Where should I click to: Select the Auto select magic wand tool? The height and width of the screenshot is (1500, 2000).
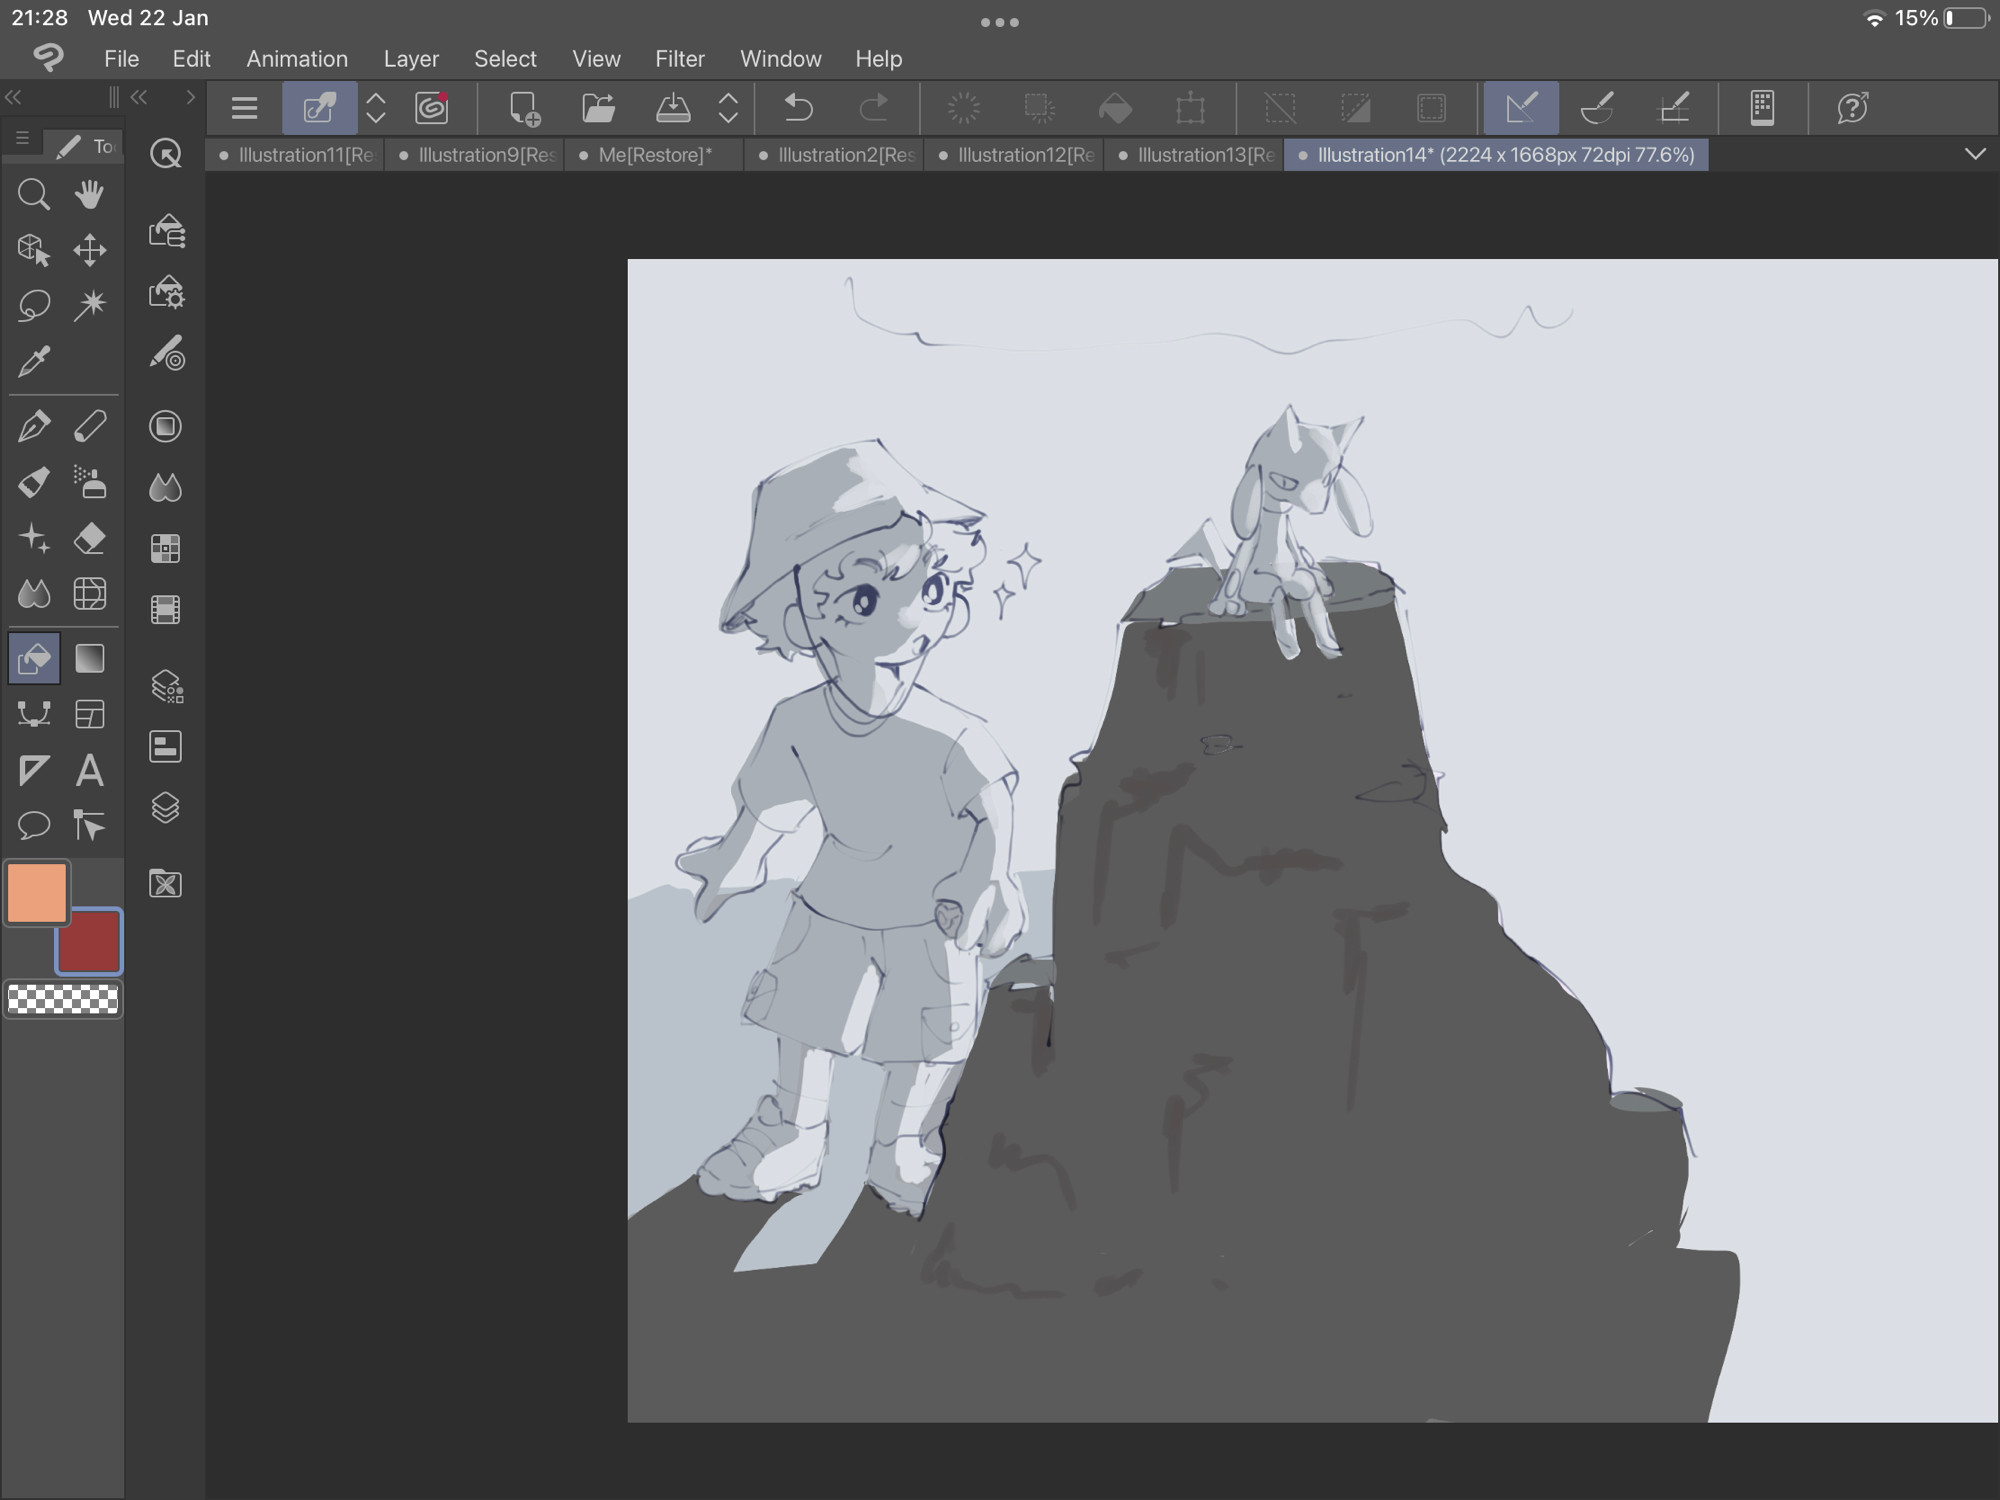90,305
